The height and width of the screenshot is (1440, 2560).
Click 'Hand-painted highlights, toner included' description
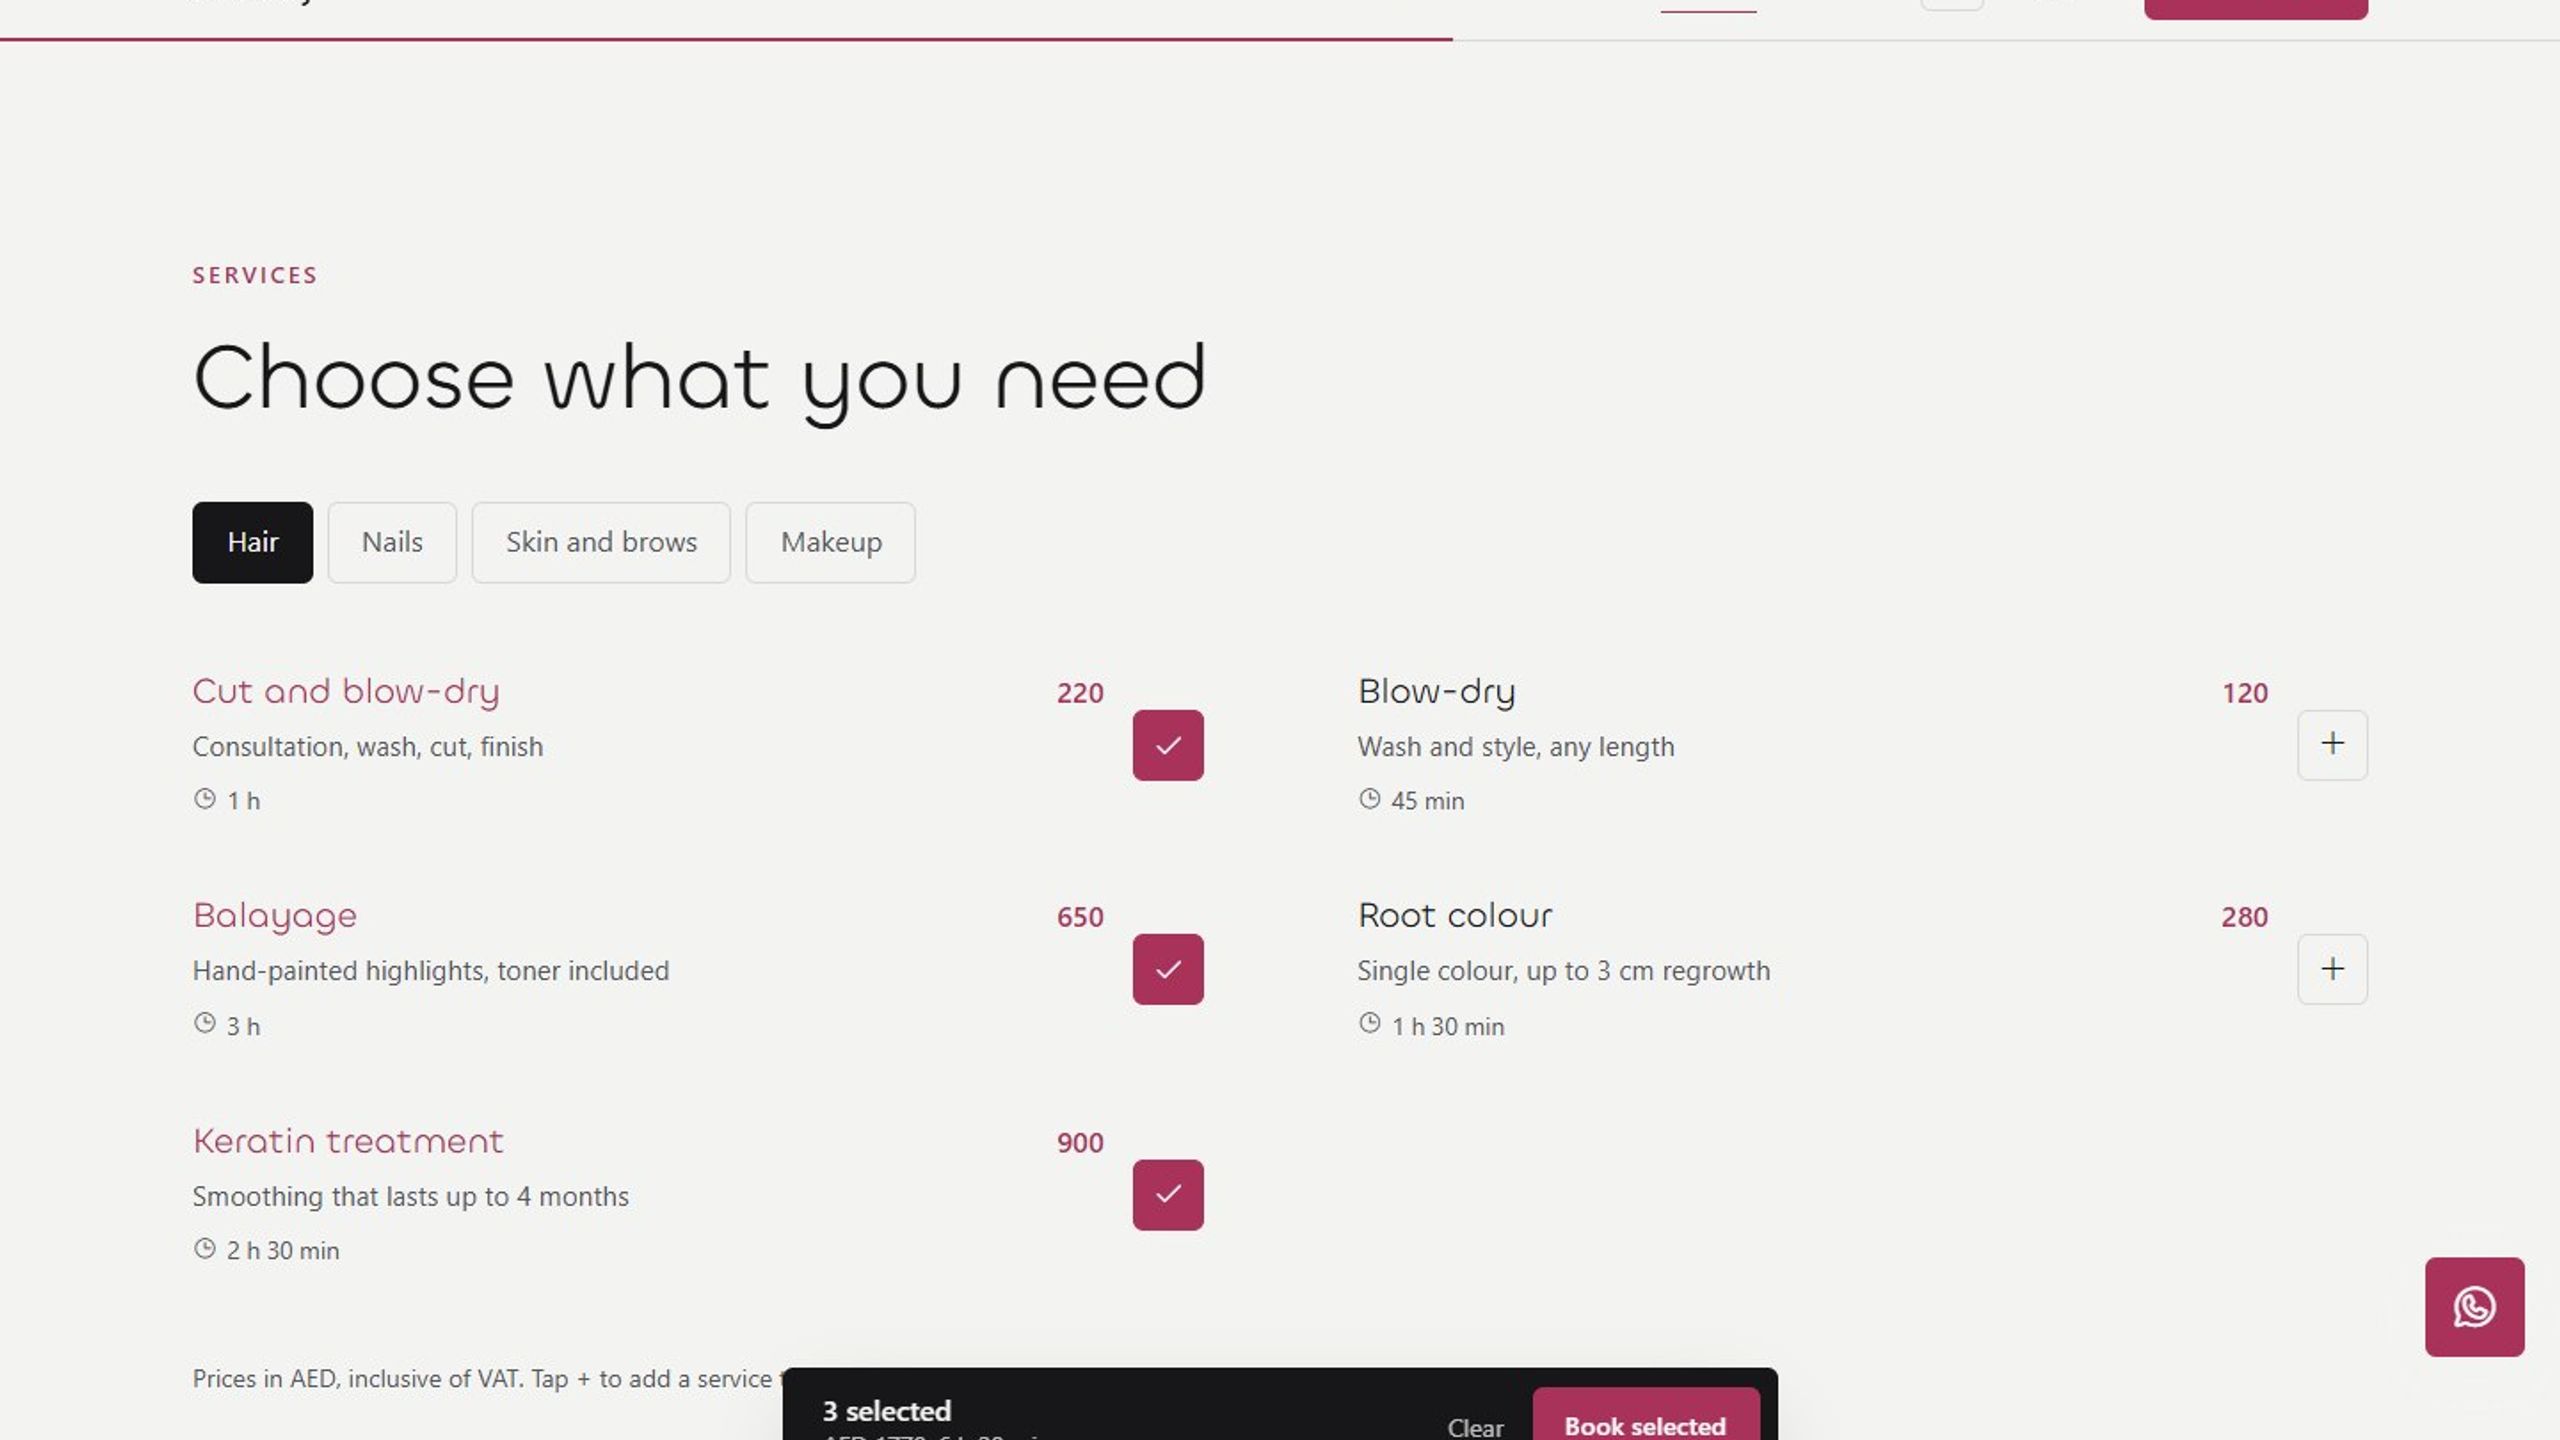pos(430,971)
